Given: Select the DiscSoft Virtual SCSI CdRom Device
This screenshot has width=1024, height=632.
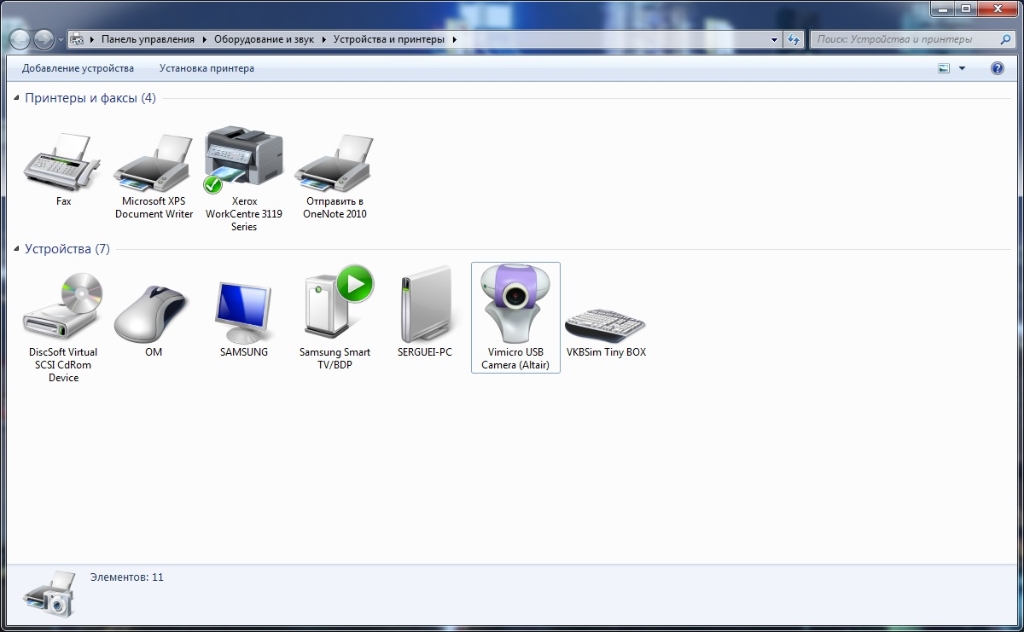Looking at the screenshot, I should [63, 307].
